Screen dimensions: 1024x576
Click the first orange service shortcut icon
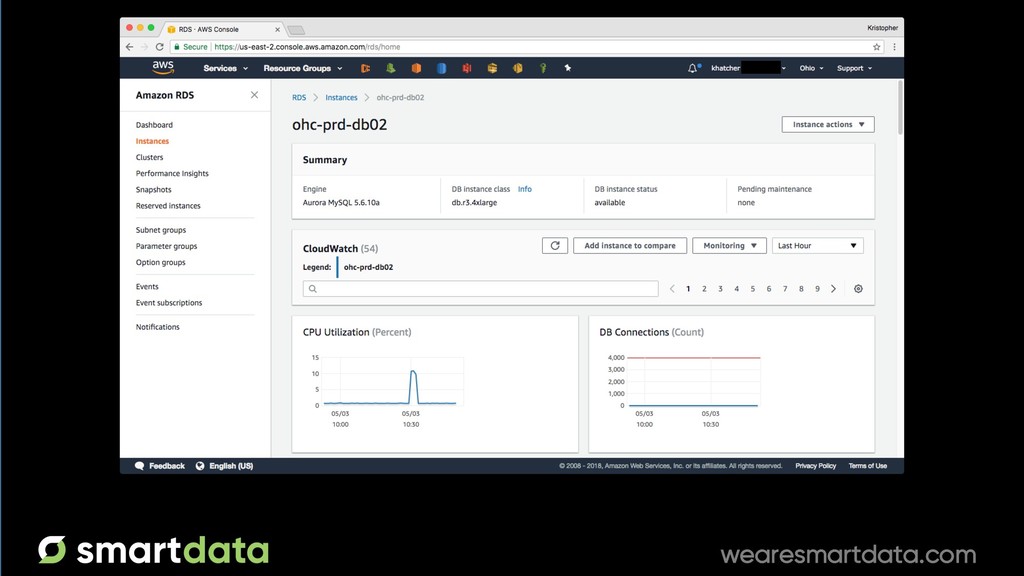coord(365,68)
